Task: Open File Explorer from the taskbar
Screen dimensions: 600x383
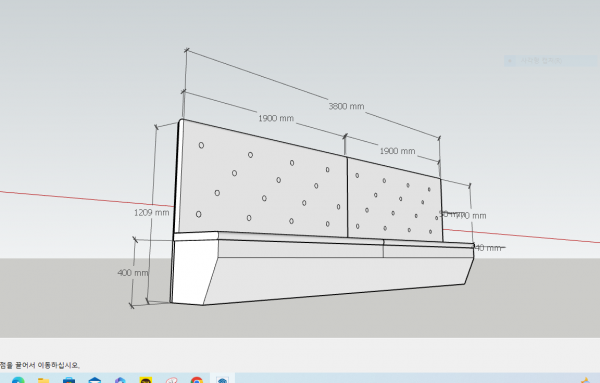Action: click(44, 380)
